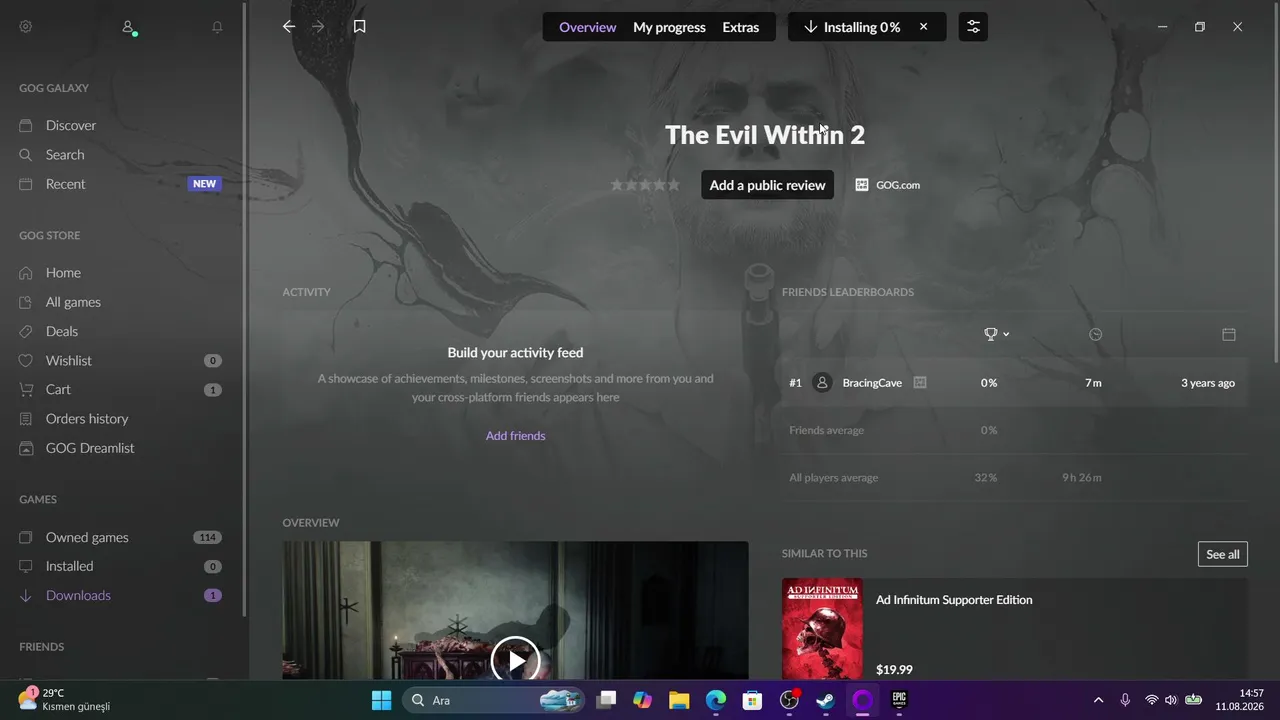Open the game customization sliders icon
Screen dimensions: 1280x720
click(973, 27)
